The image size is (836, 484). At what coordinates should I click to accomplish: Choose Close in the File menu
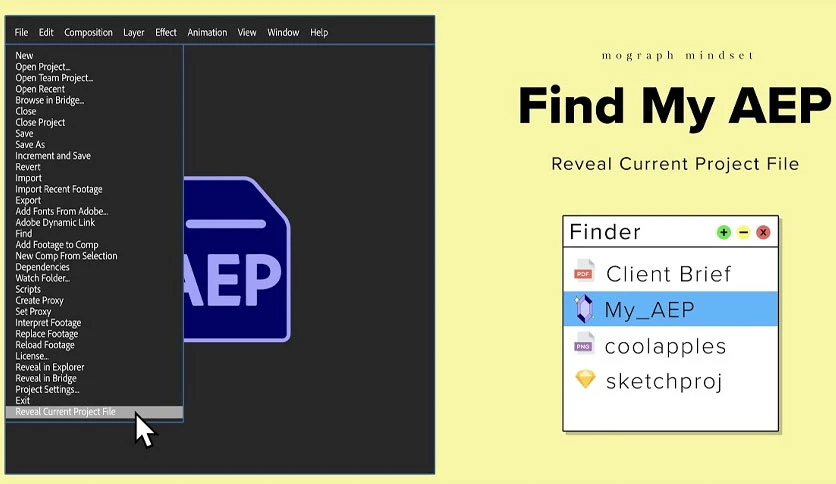pos(26,111)
